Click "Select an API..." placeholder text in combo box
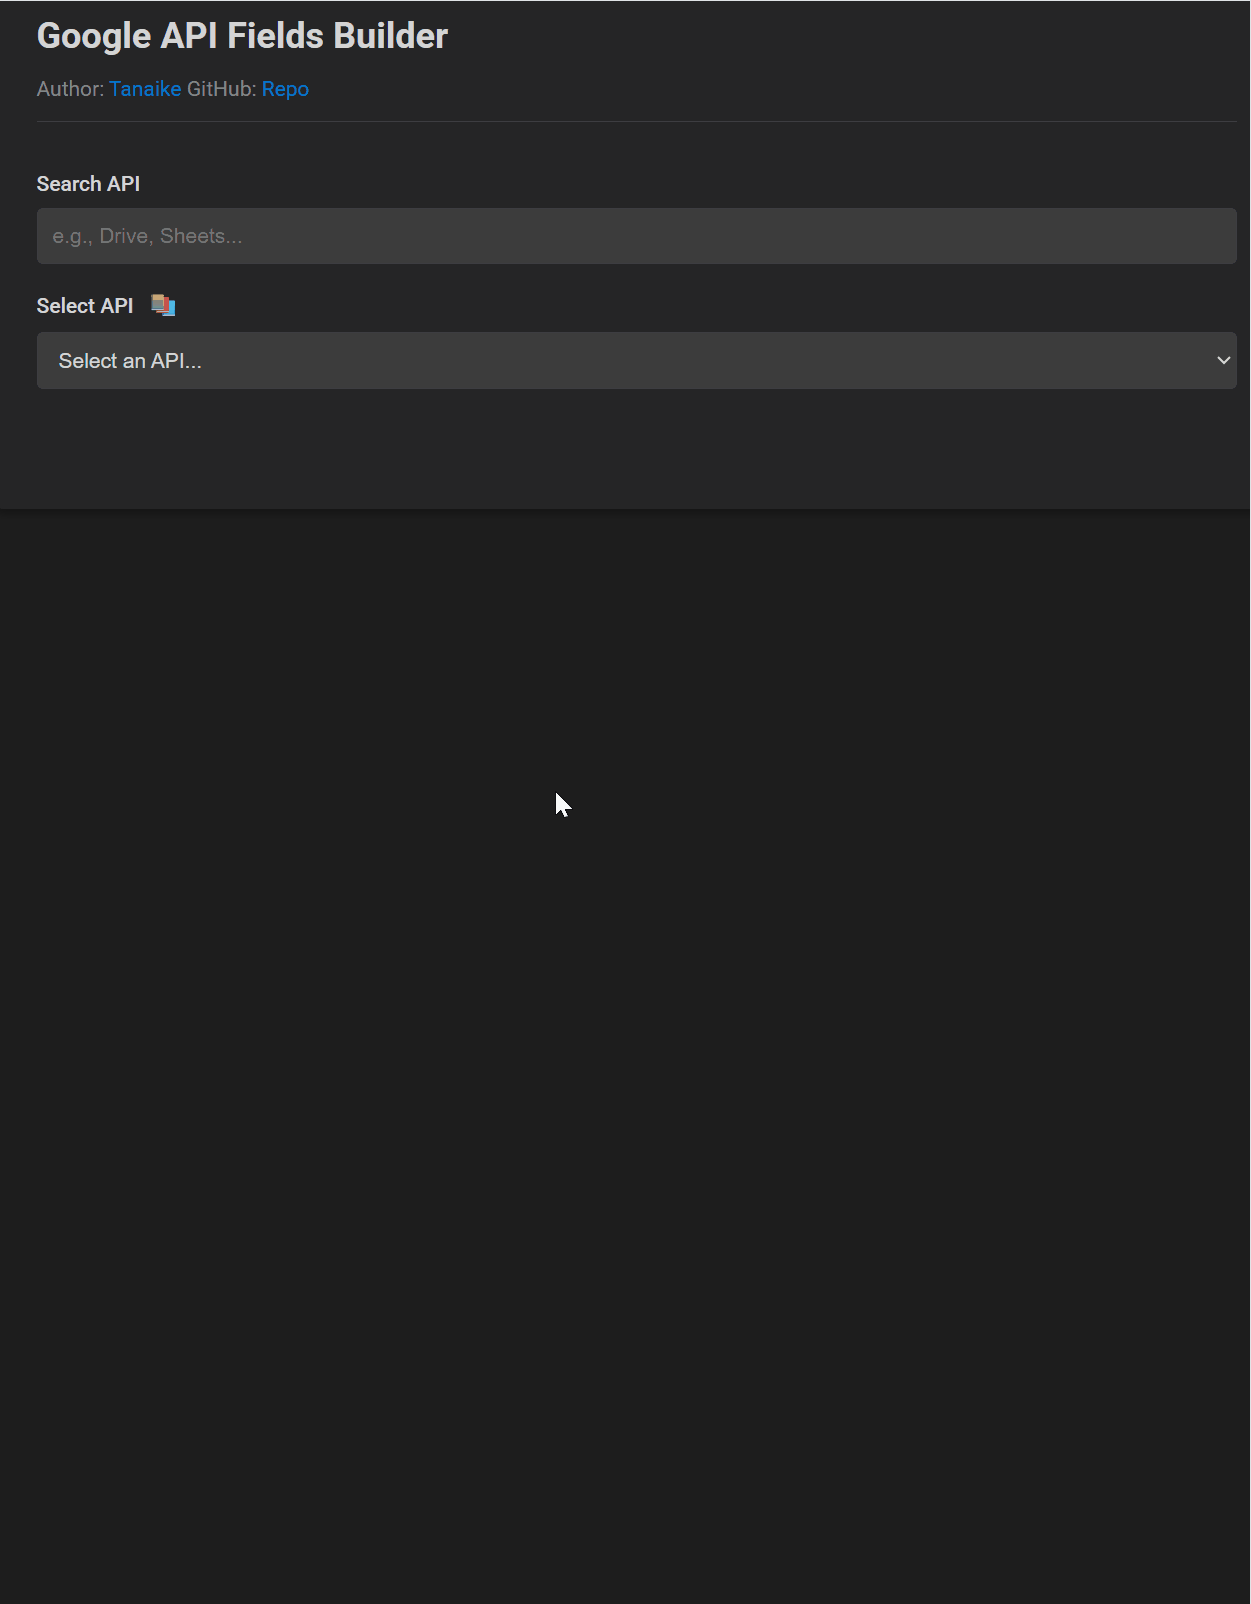1251x1604 pixels. [130, 361]
